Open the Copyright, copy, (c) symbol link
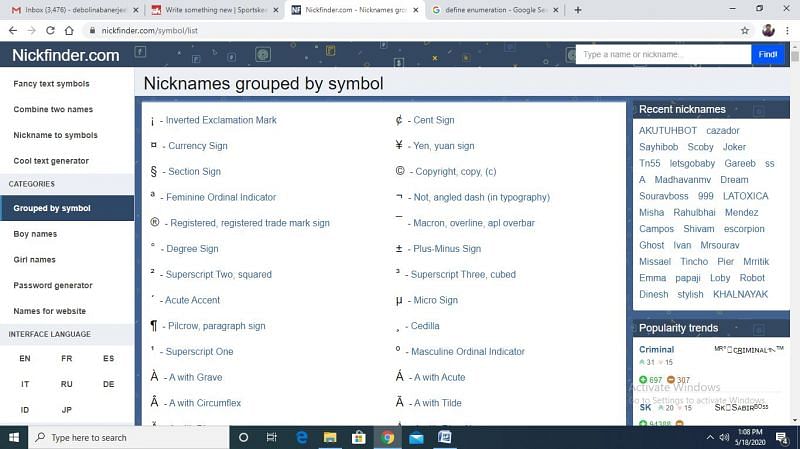800x449 pixels. coord(455,172)
